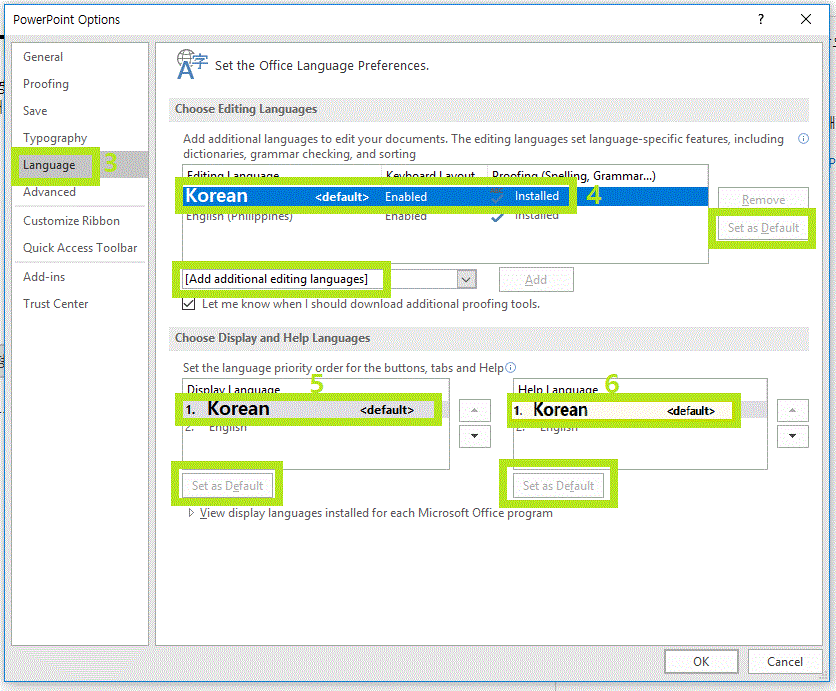Select the Add-ins category
The image size is (836, 691).
click(x=44, y=277)
